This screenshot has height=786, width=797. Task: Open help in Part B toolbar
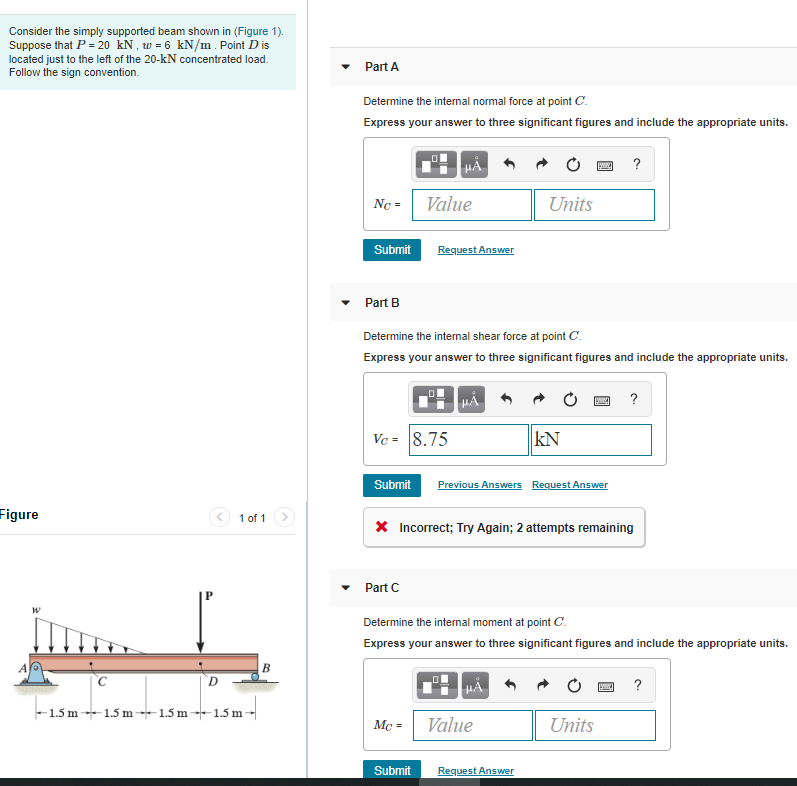[633, 399]
